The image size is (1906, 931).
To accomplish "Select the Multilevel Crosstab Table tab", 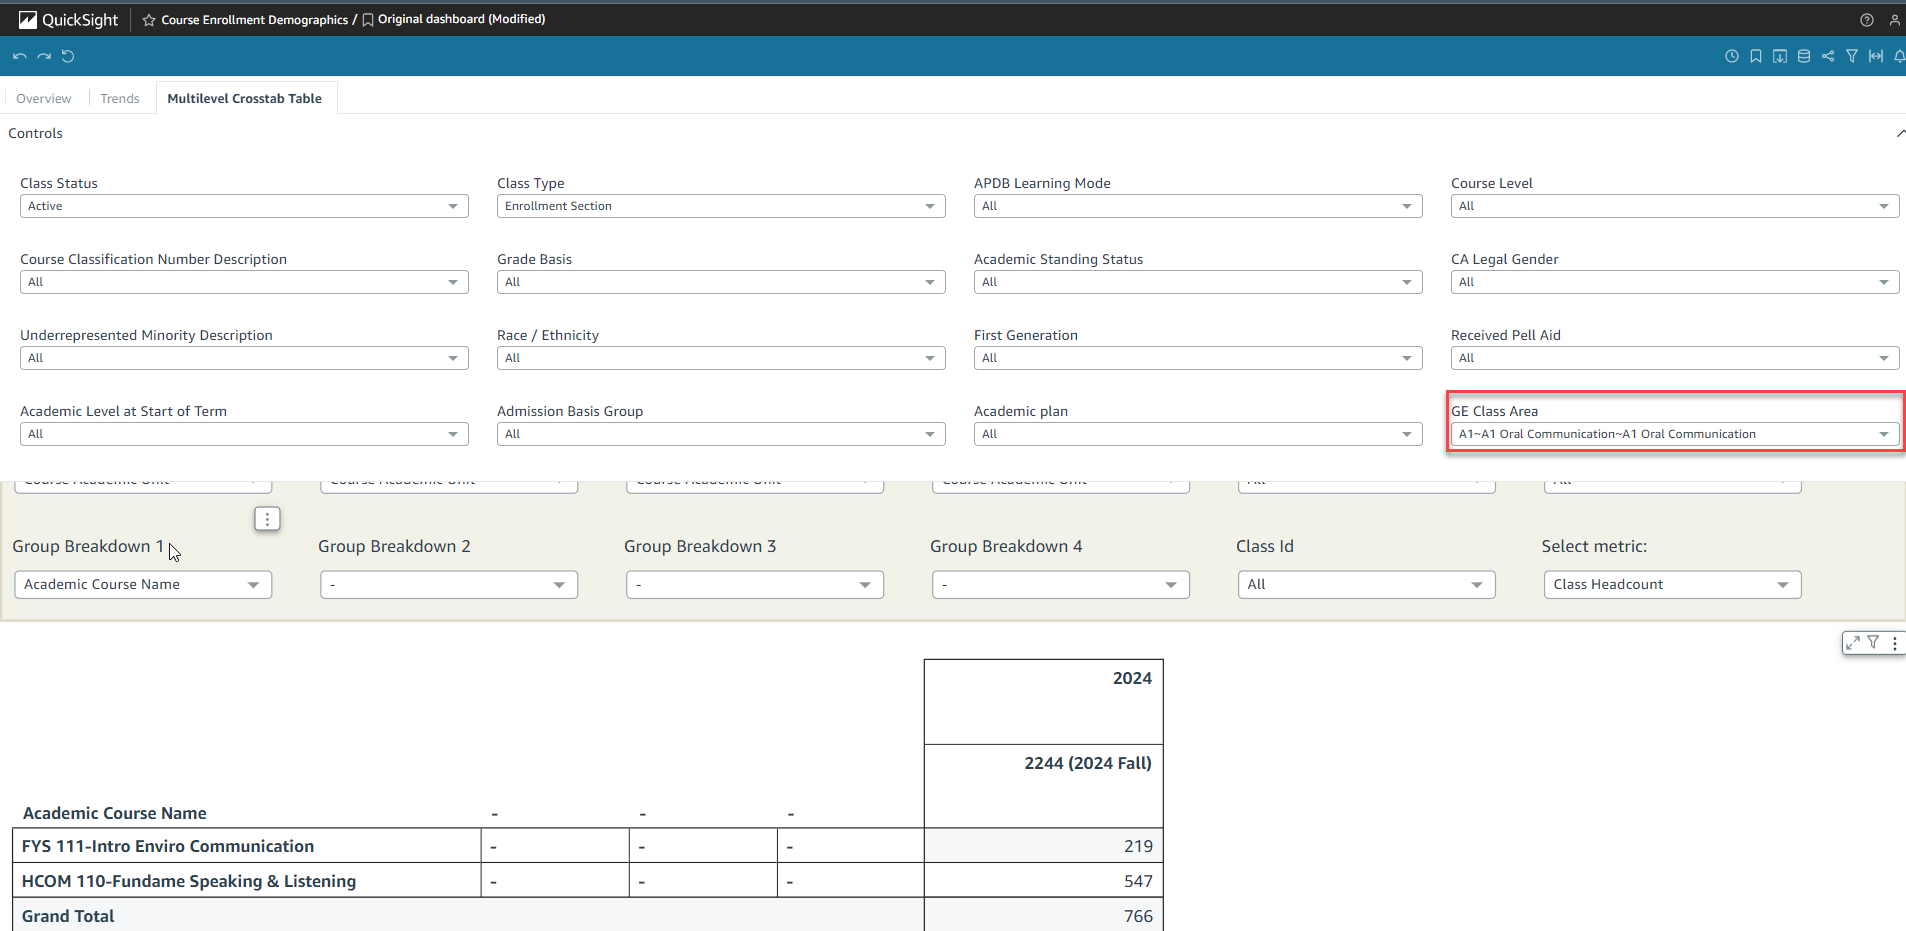I will click(245, 98).
